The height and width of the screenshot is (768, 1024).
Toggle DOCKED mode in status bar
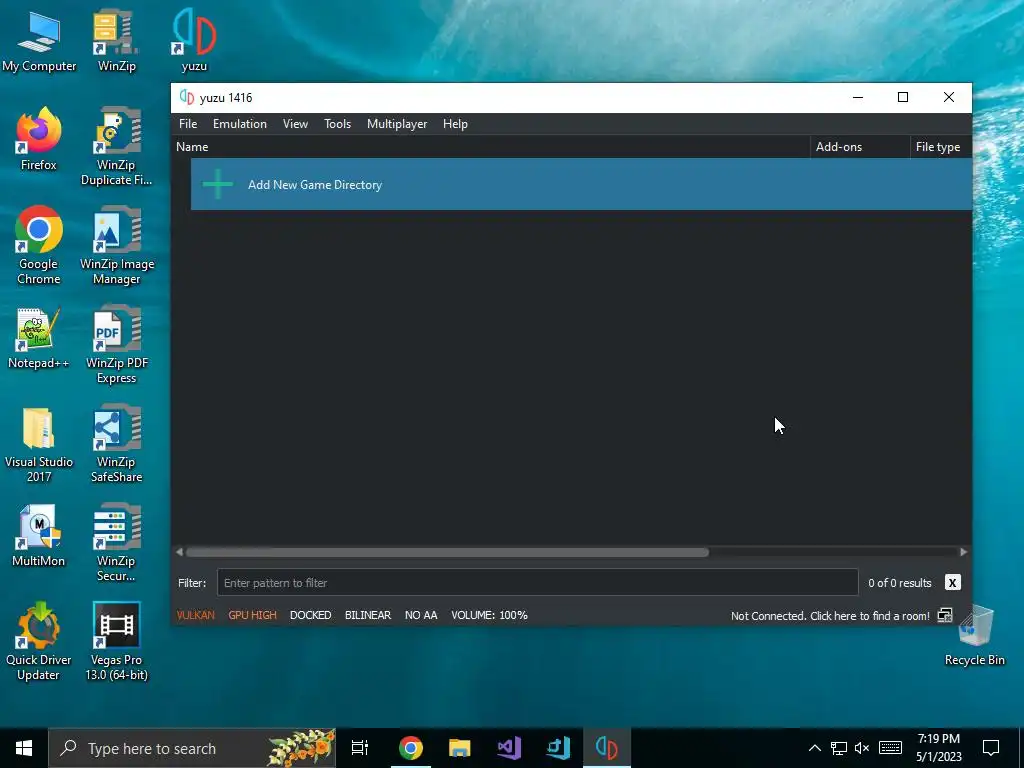pos(310,615)
